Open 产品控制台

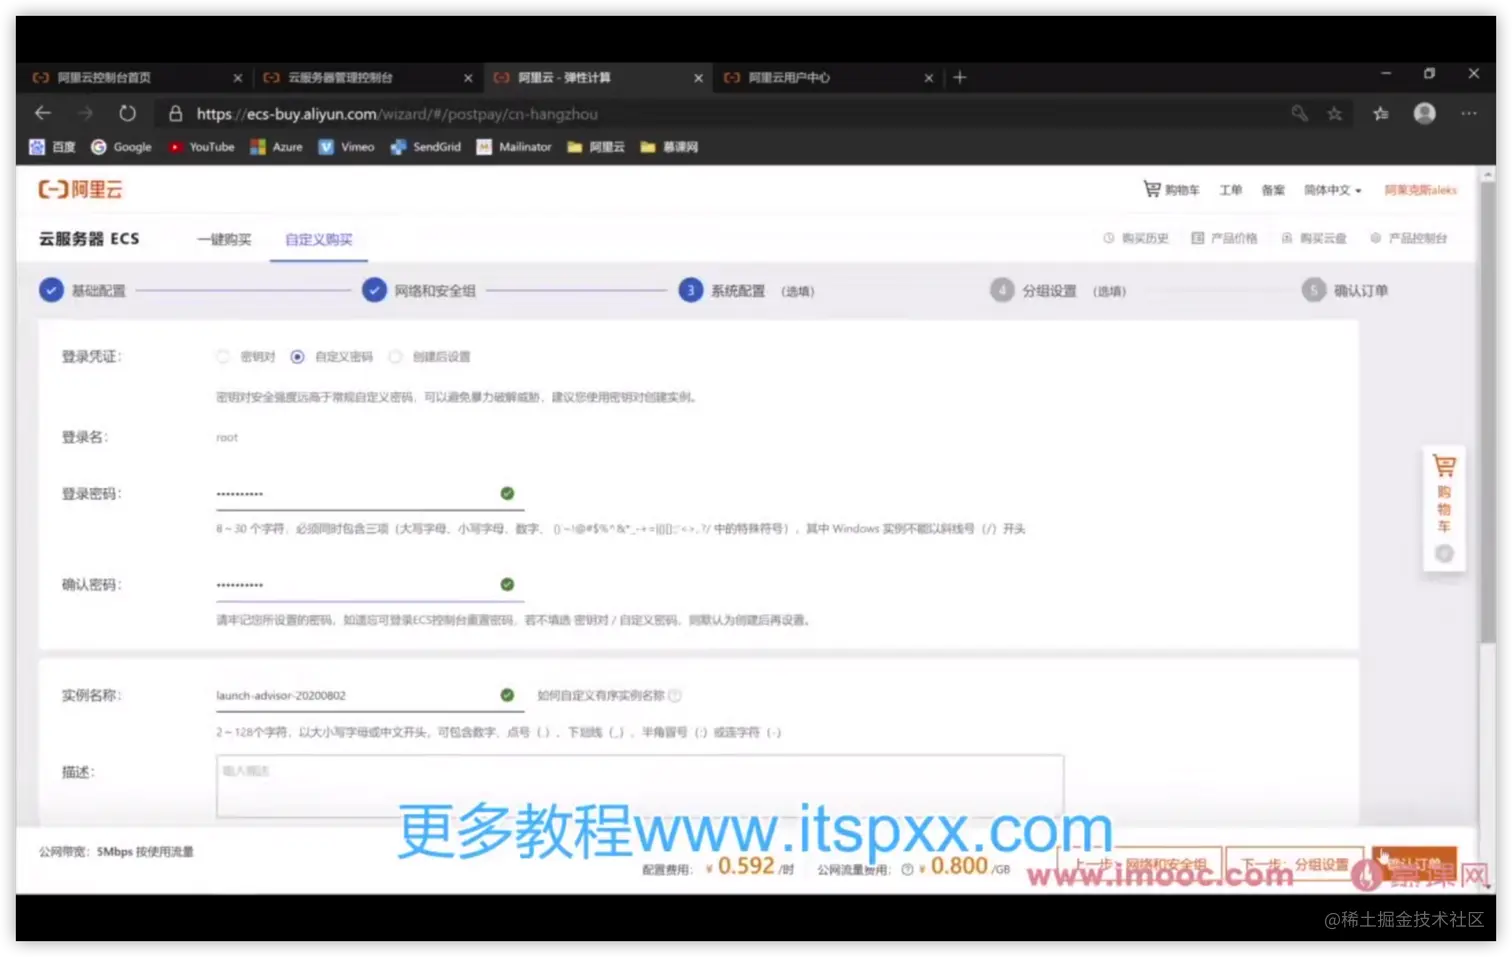pyautogui.click(x=1409, y=238)
